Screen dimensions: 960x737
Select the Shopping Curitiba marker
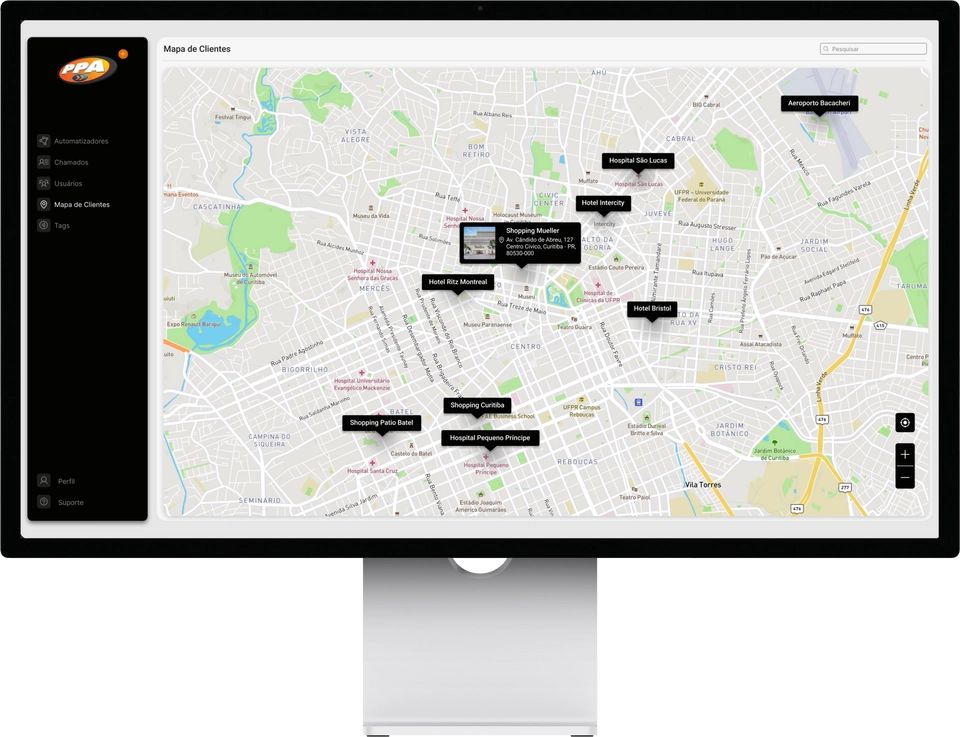(478, 405)
